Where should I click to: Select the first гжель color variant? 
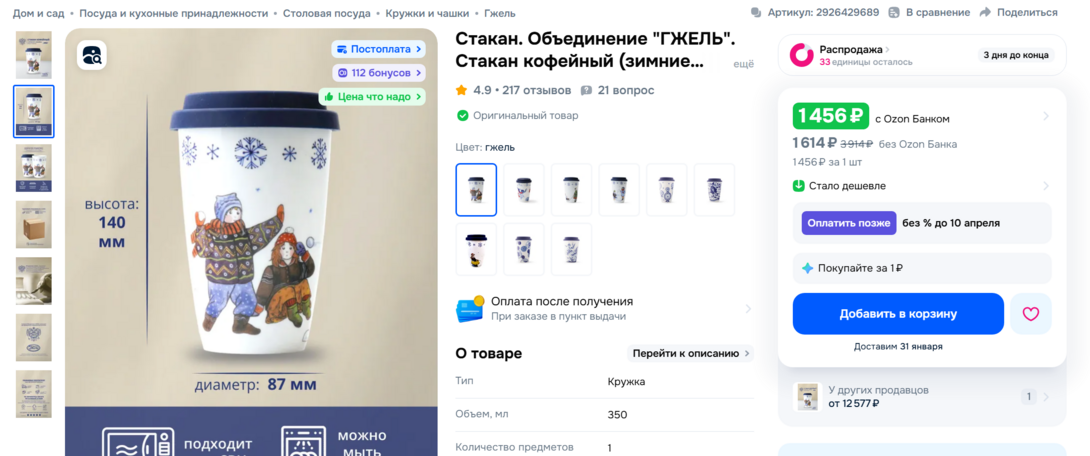tap(476, 190)
